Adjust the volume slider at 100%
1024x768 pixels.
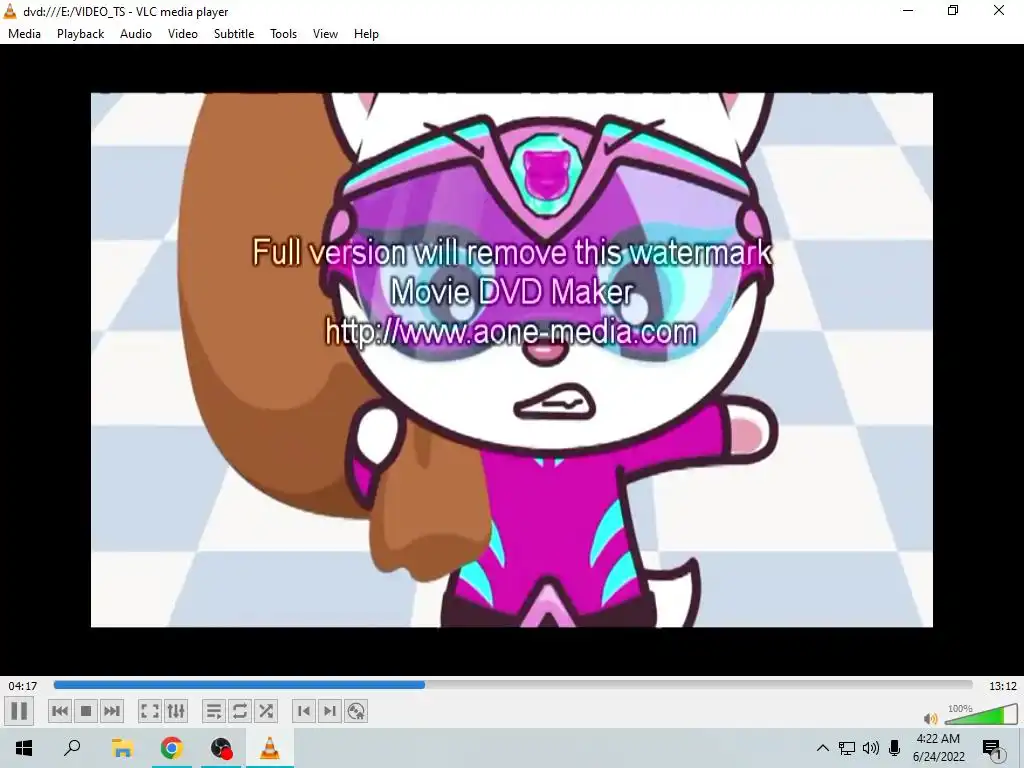click(x=982, y=714)
